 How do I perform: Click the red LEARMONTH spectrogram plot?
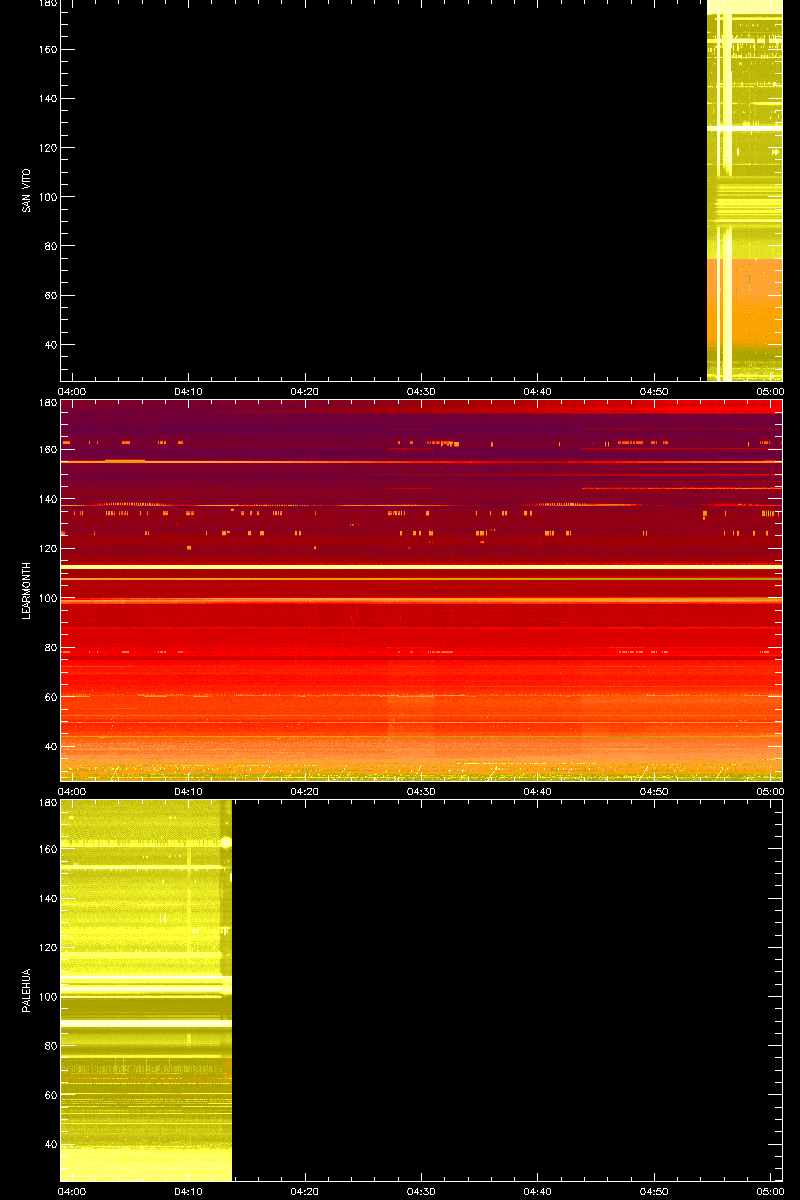(x=421, y=590)
